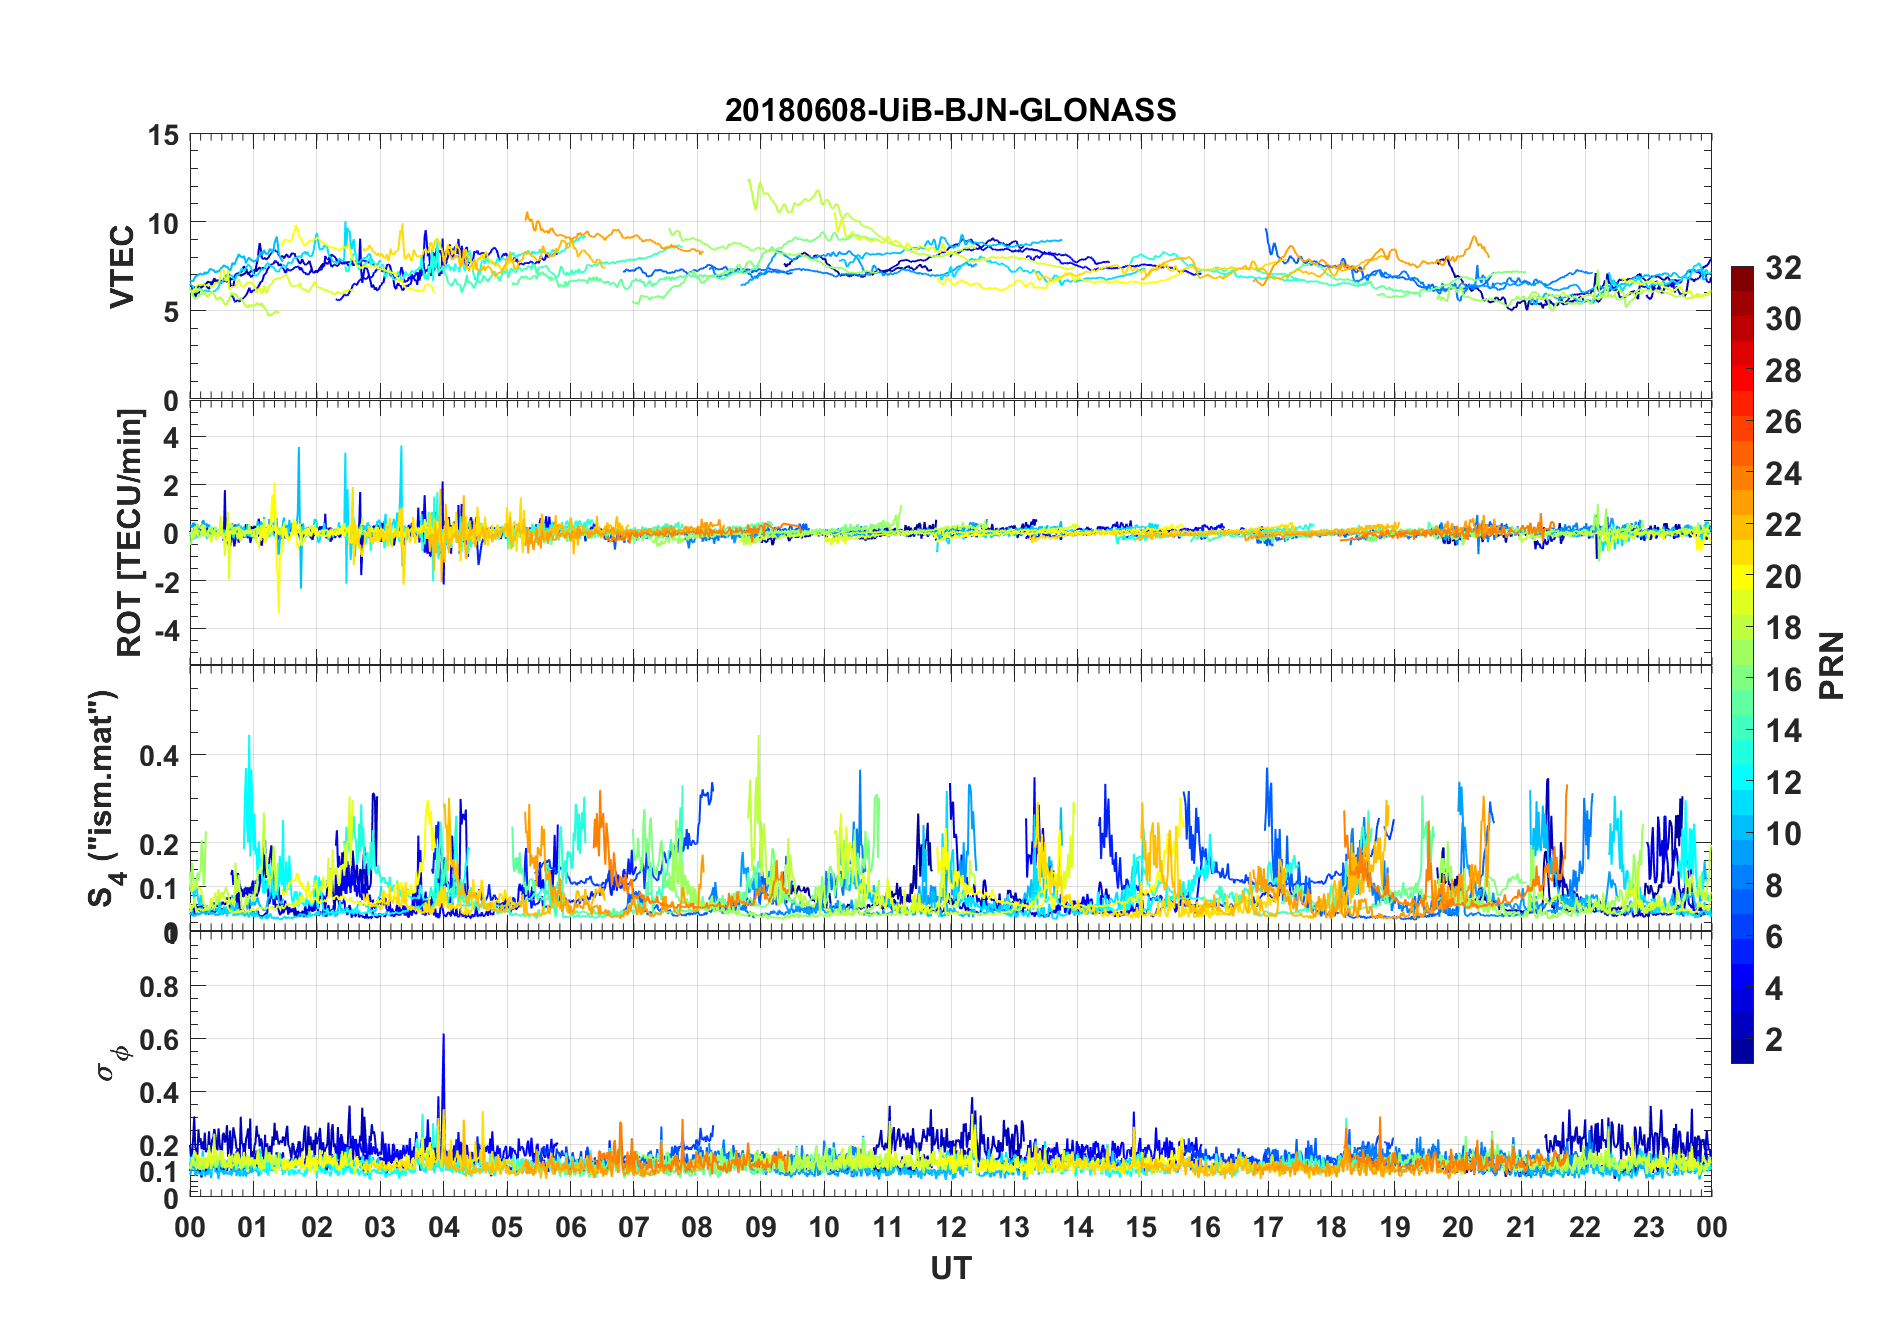Viewport: 1902px width, 1330px height.
Task: Click the plot title 20180608-UiB-BJN-GLONASS
Action: (x=950, y=110)
